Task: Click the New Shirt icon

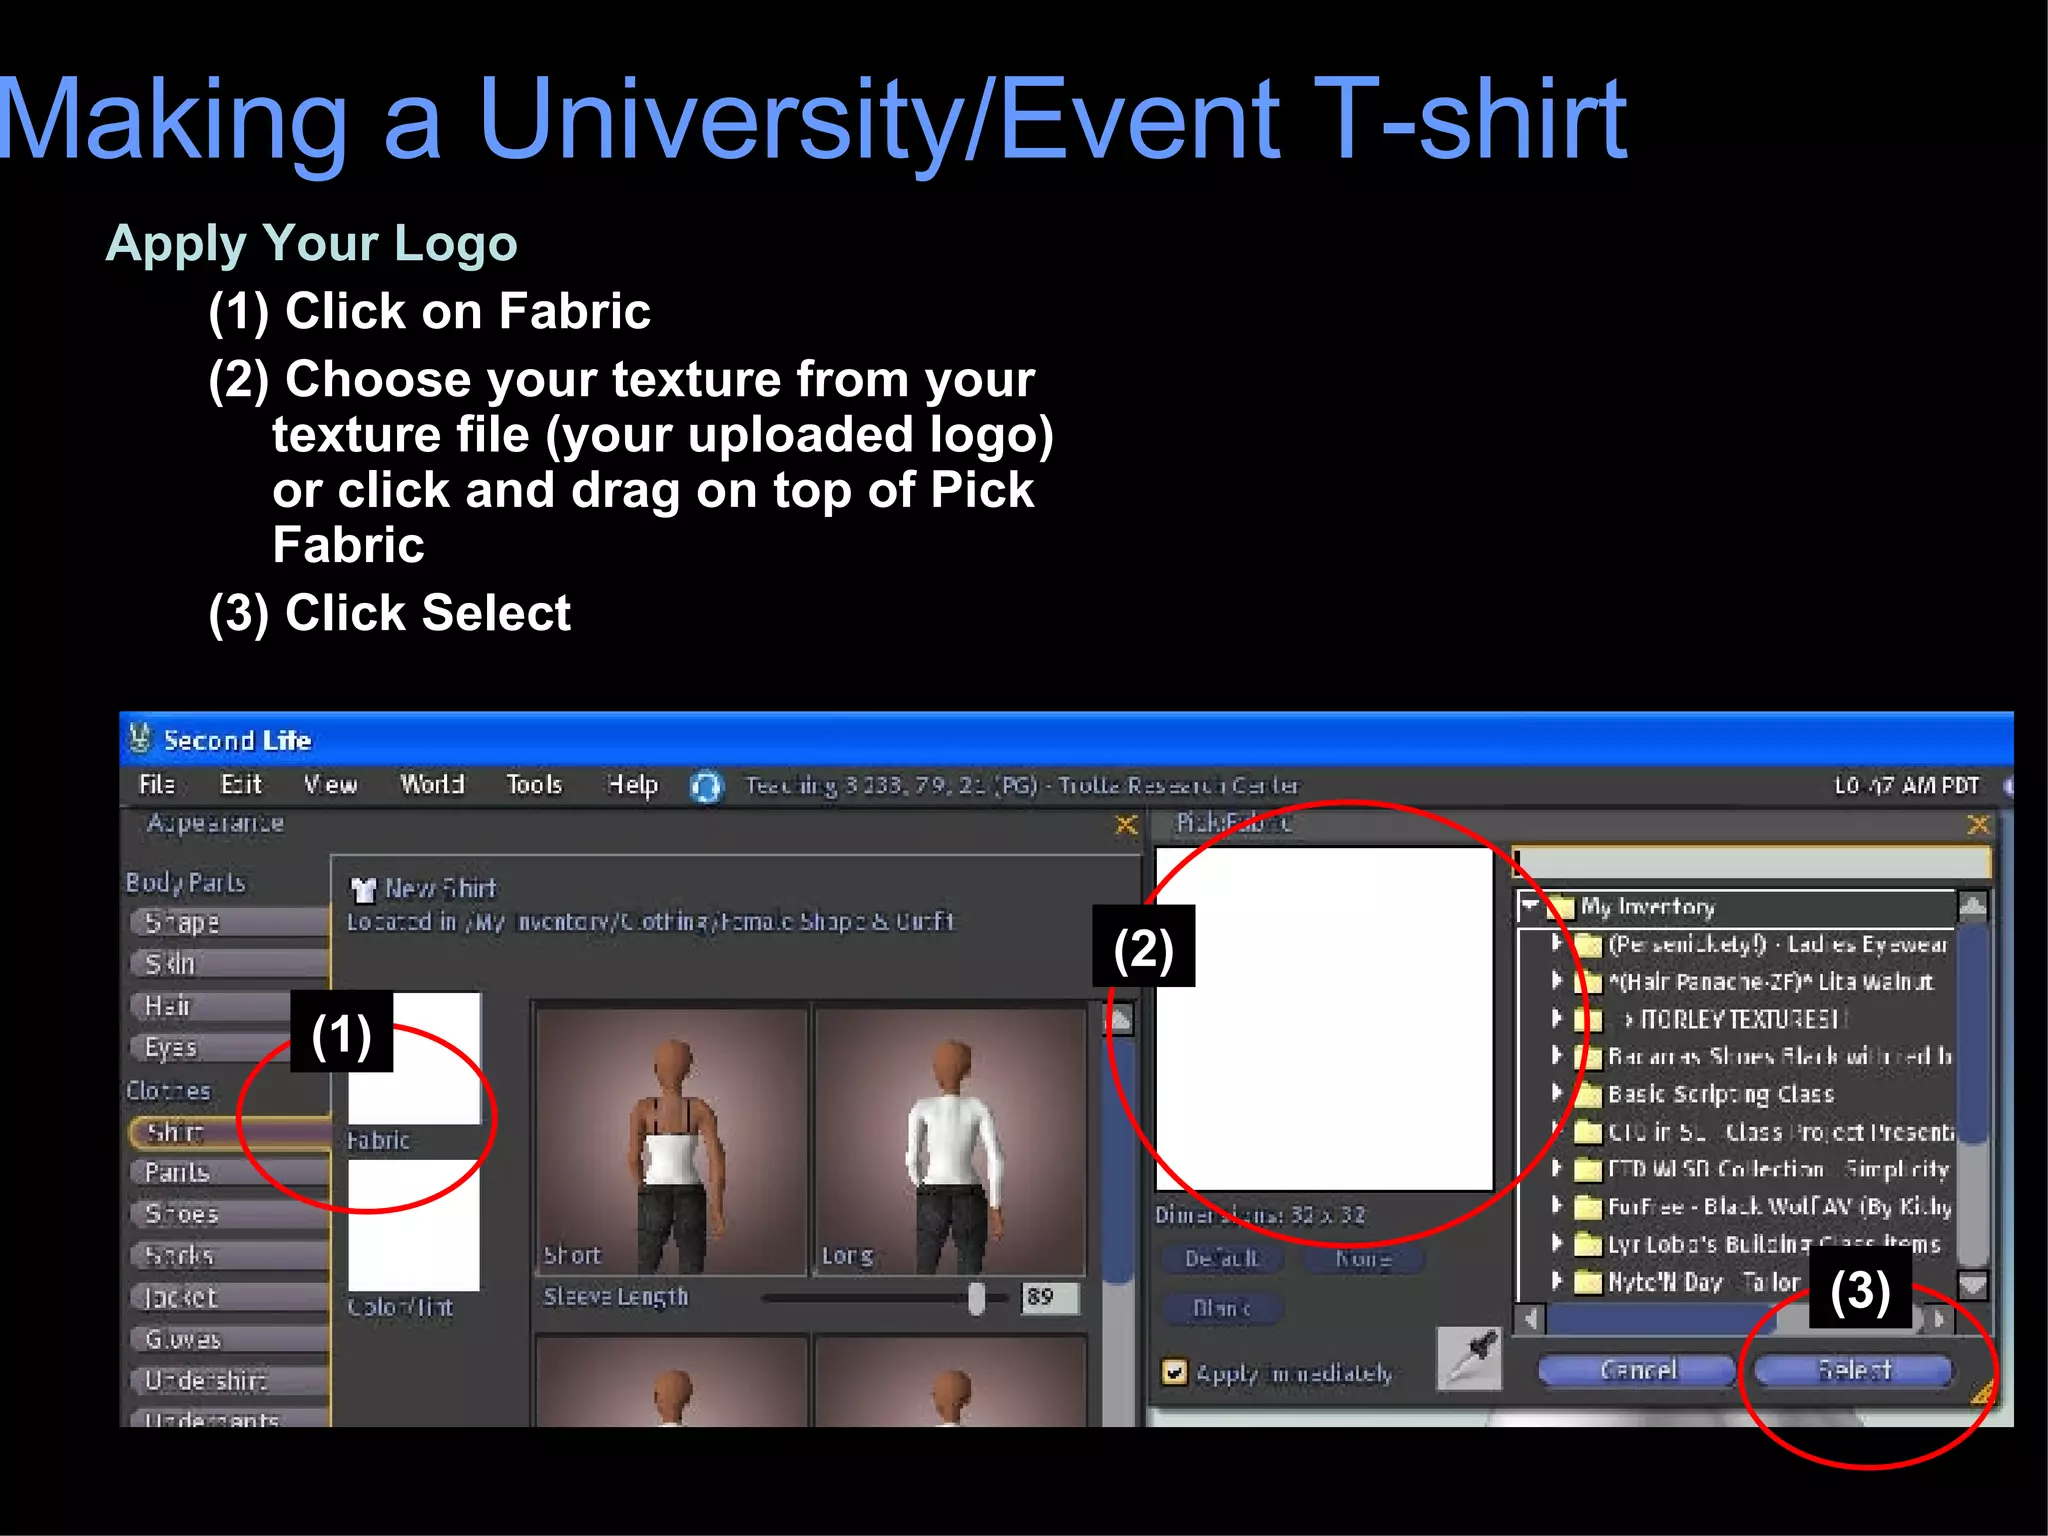Action: coord(362,888)
